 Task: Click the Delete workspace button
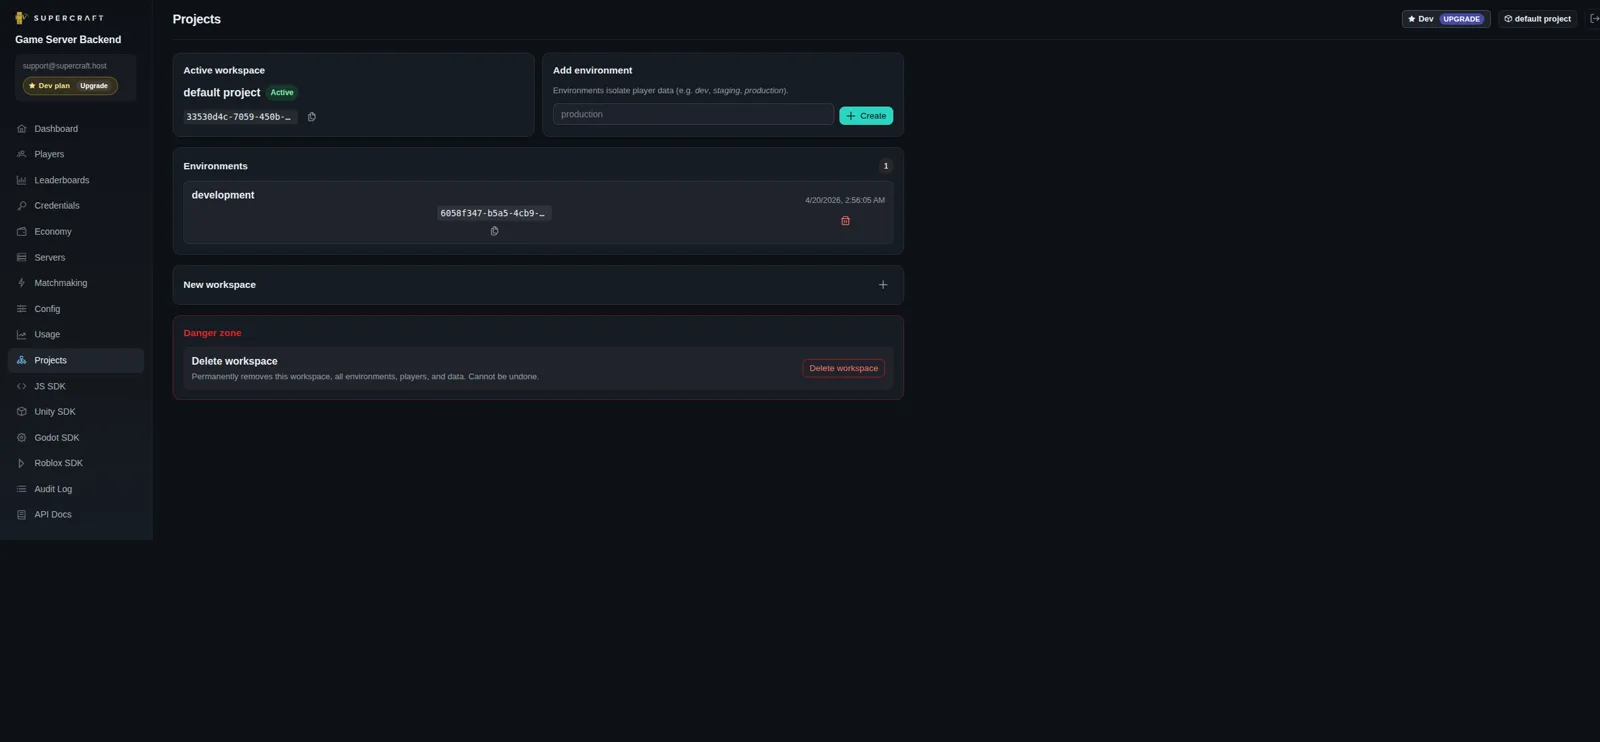(x=843, y=368)
